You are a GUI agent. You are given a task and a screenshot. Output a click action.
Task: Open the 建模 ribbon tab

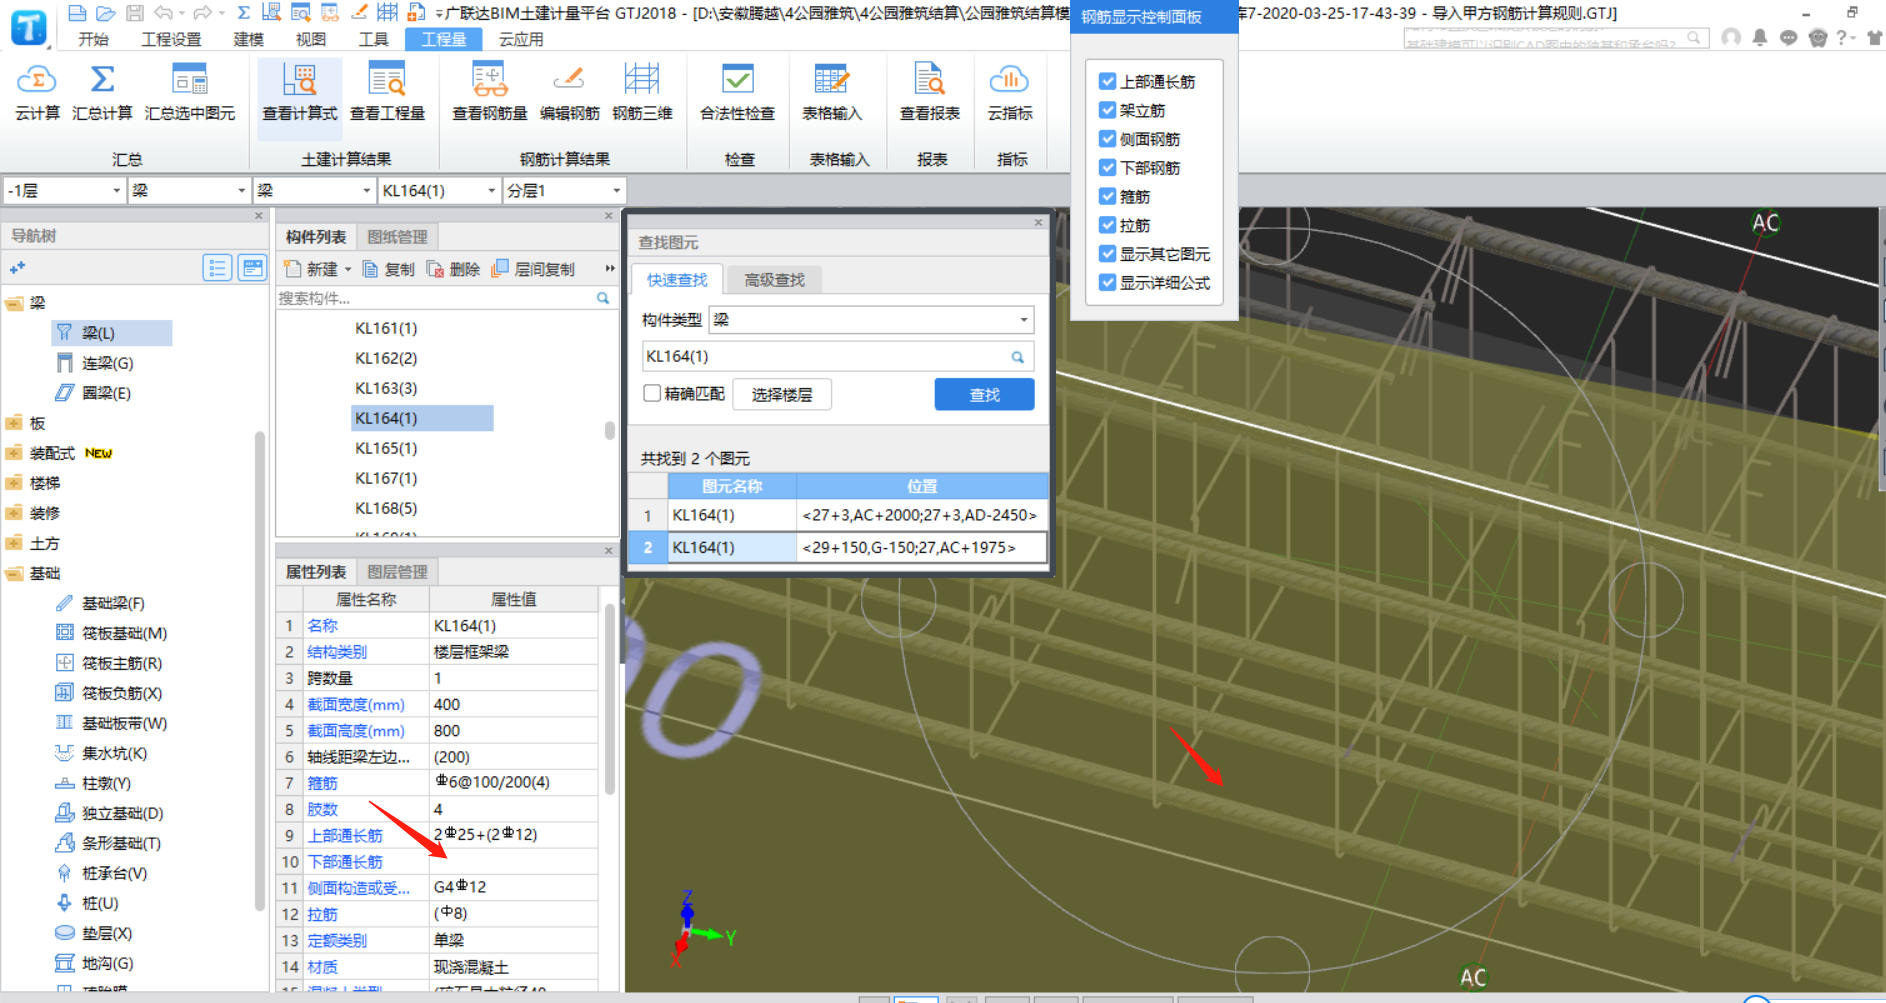click(x=248, y=39)
